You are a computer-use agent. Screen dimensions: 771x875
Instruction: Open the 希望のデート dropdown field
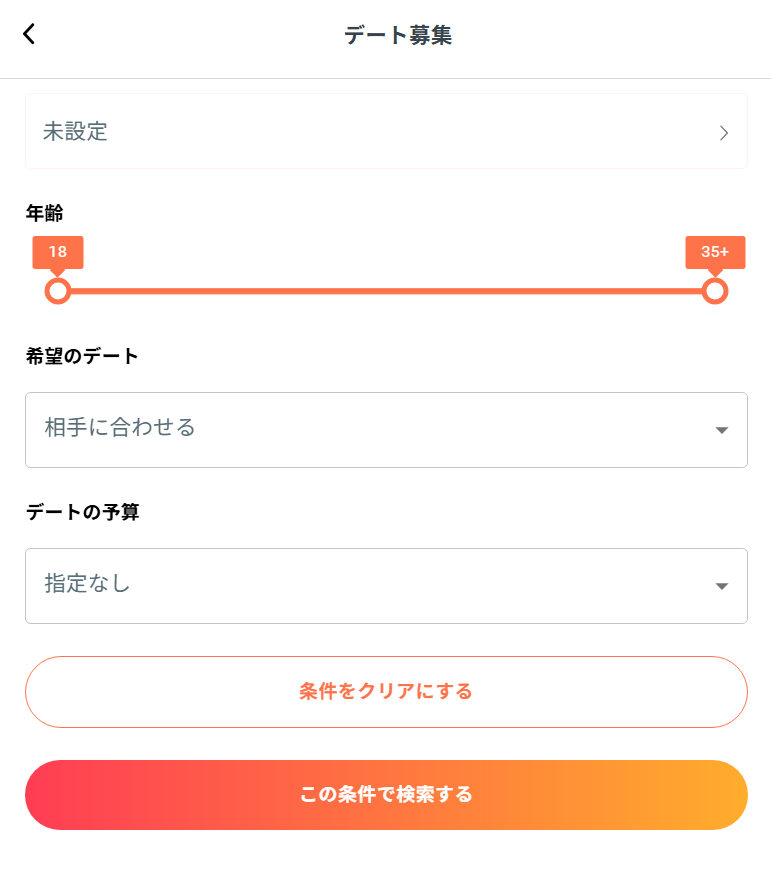coord(385,429)
